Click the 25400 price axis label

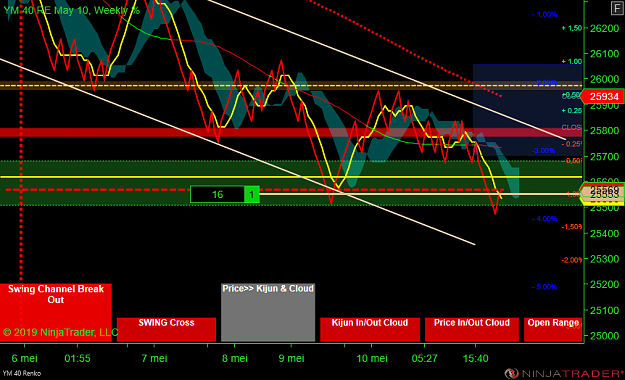coord(604,233)
